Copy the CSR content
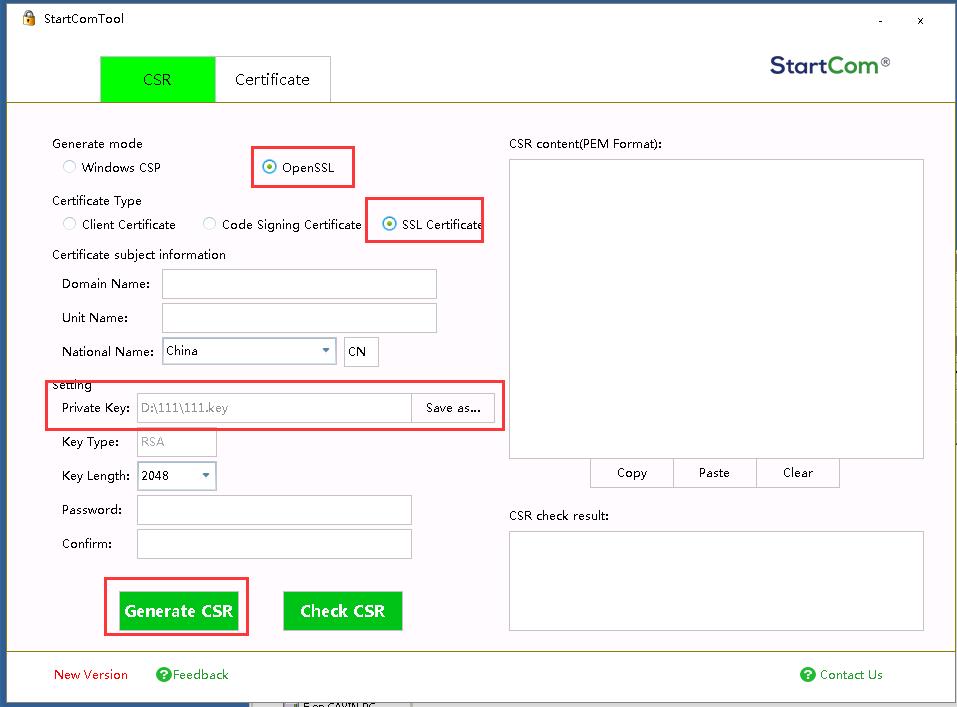The height and width of the screenshot is (707, 957). [x=631, y=473]
